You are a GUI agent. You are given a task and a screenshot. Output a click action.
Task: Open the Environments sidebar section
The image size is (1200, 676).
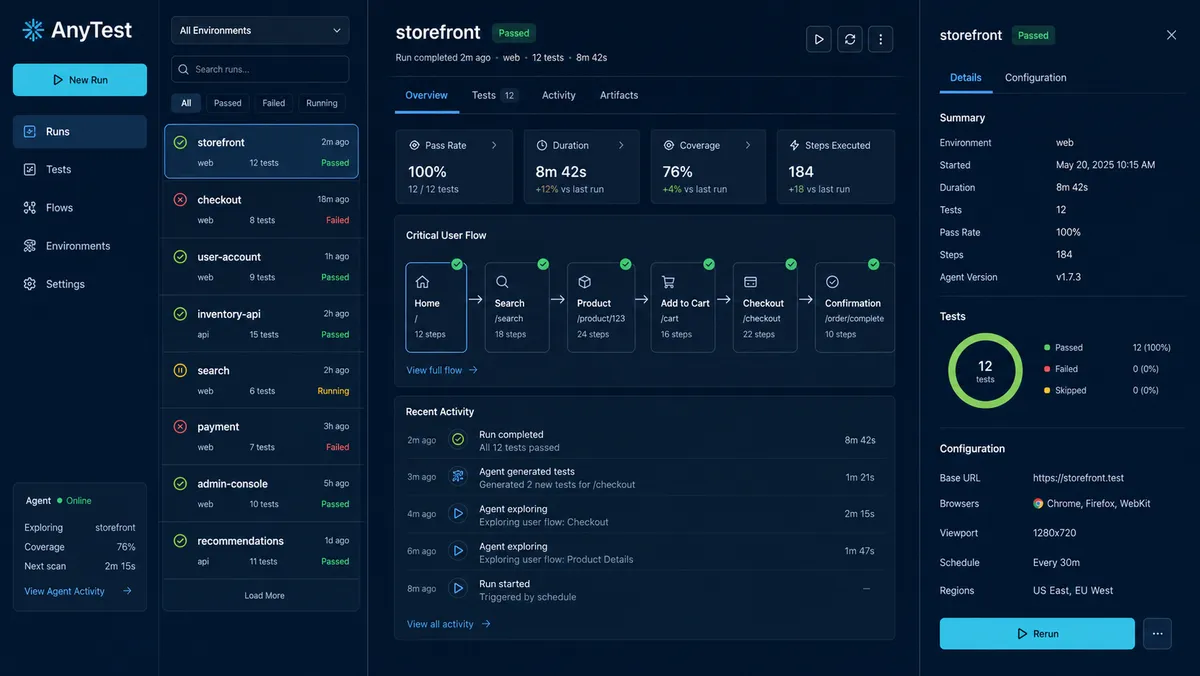80,245
